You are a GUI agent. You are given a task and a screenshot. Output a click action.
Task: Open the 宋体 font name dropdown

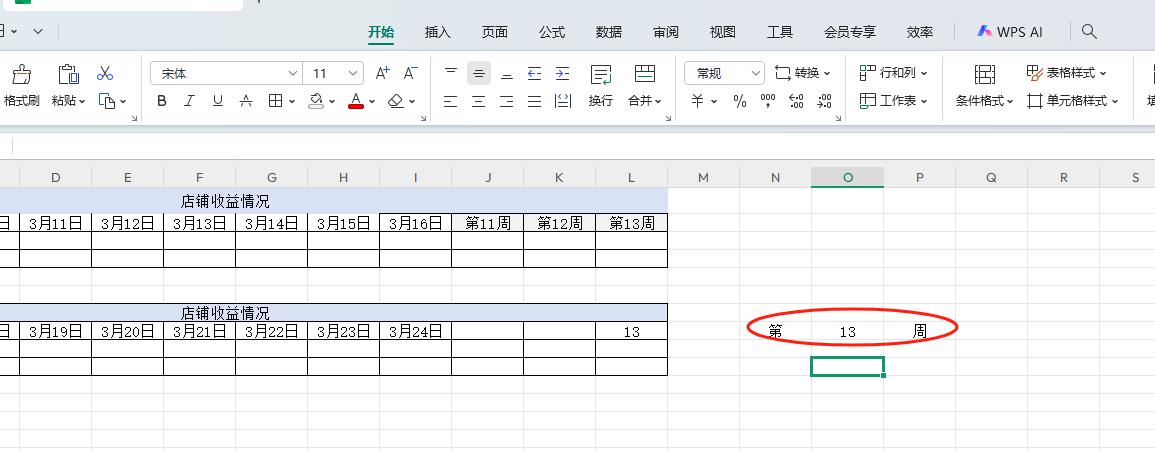coord(292,74)
